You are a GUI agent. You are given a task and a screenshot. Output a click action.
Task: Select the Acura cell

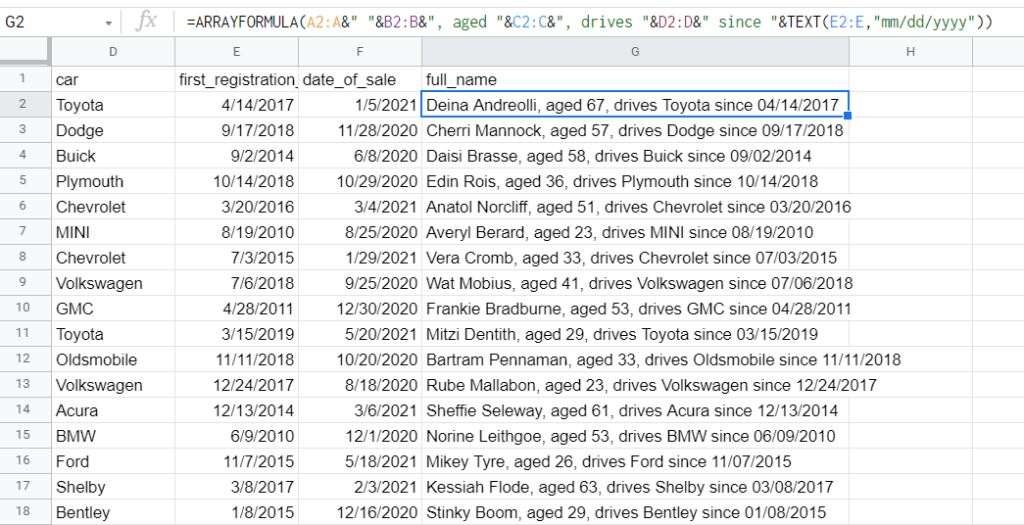coord(113,410)
